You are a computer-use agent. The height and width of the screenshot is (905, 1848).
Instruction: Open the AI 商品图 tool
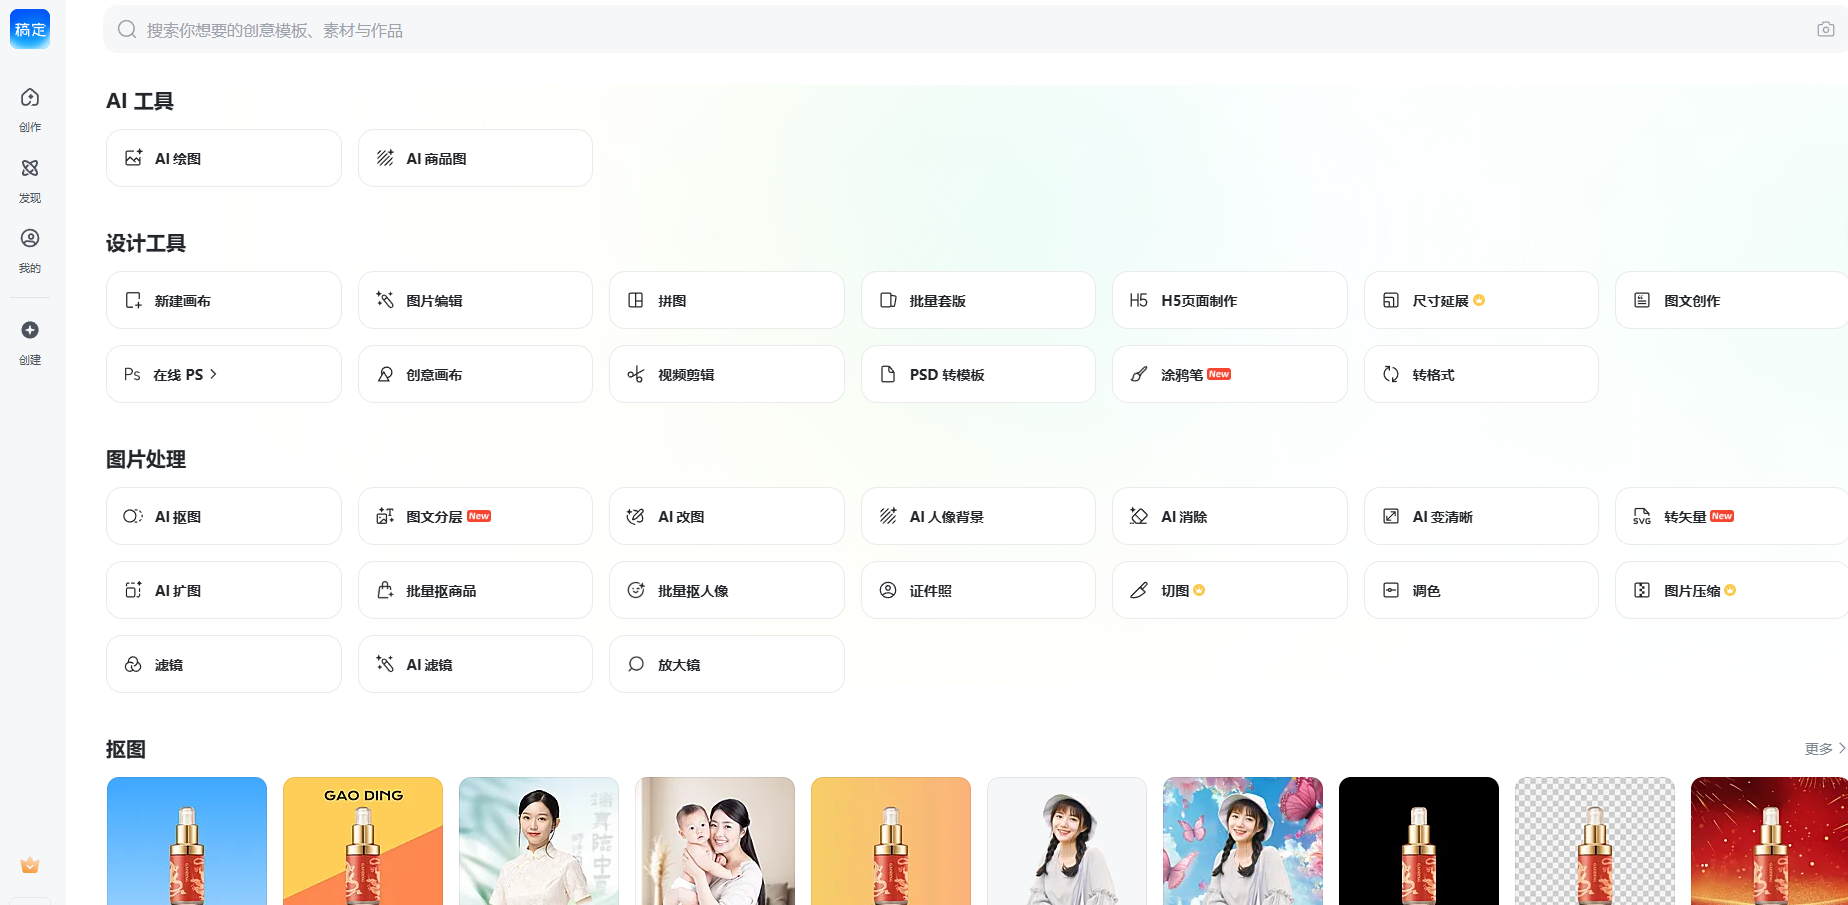(475, 158)
